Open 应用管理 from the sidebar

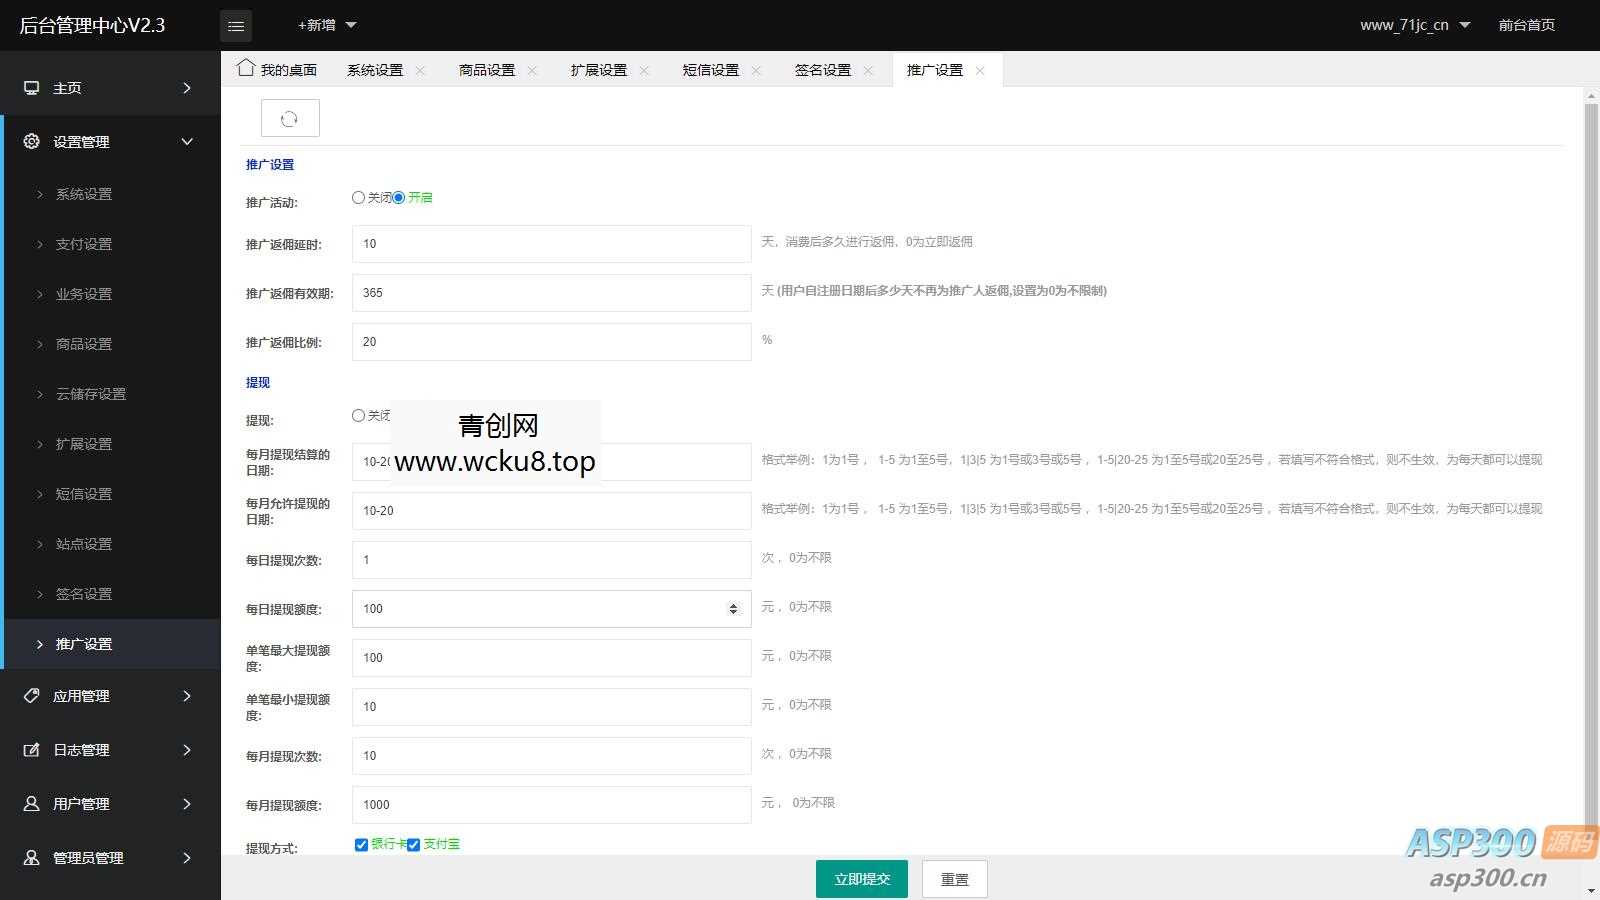[30, 696]
